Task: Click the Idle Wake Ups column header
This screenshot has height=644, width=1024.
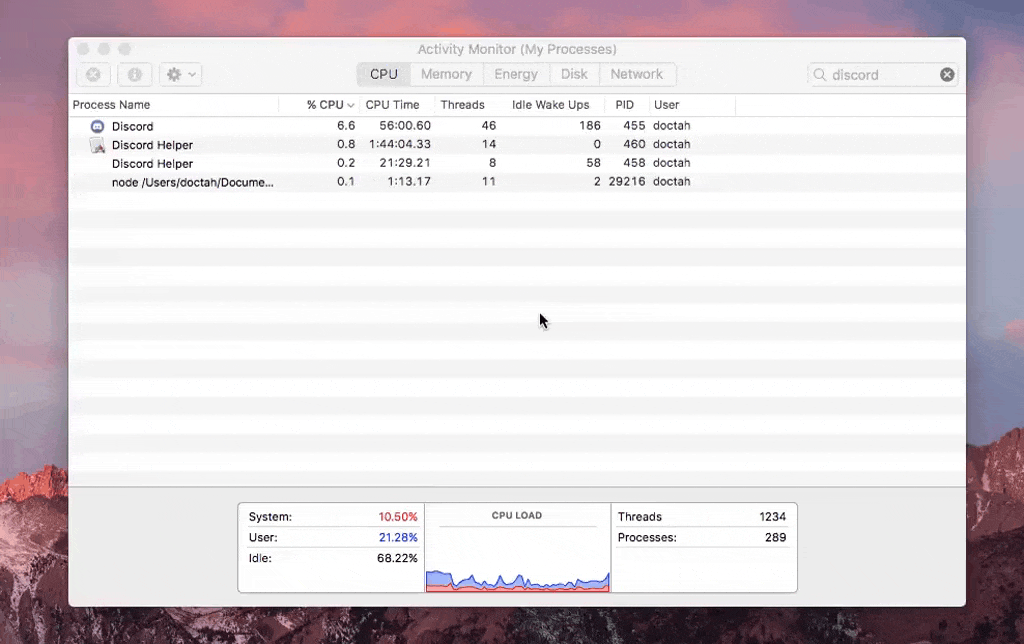Action: (x=550, y=105)
